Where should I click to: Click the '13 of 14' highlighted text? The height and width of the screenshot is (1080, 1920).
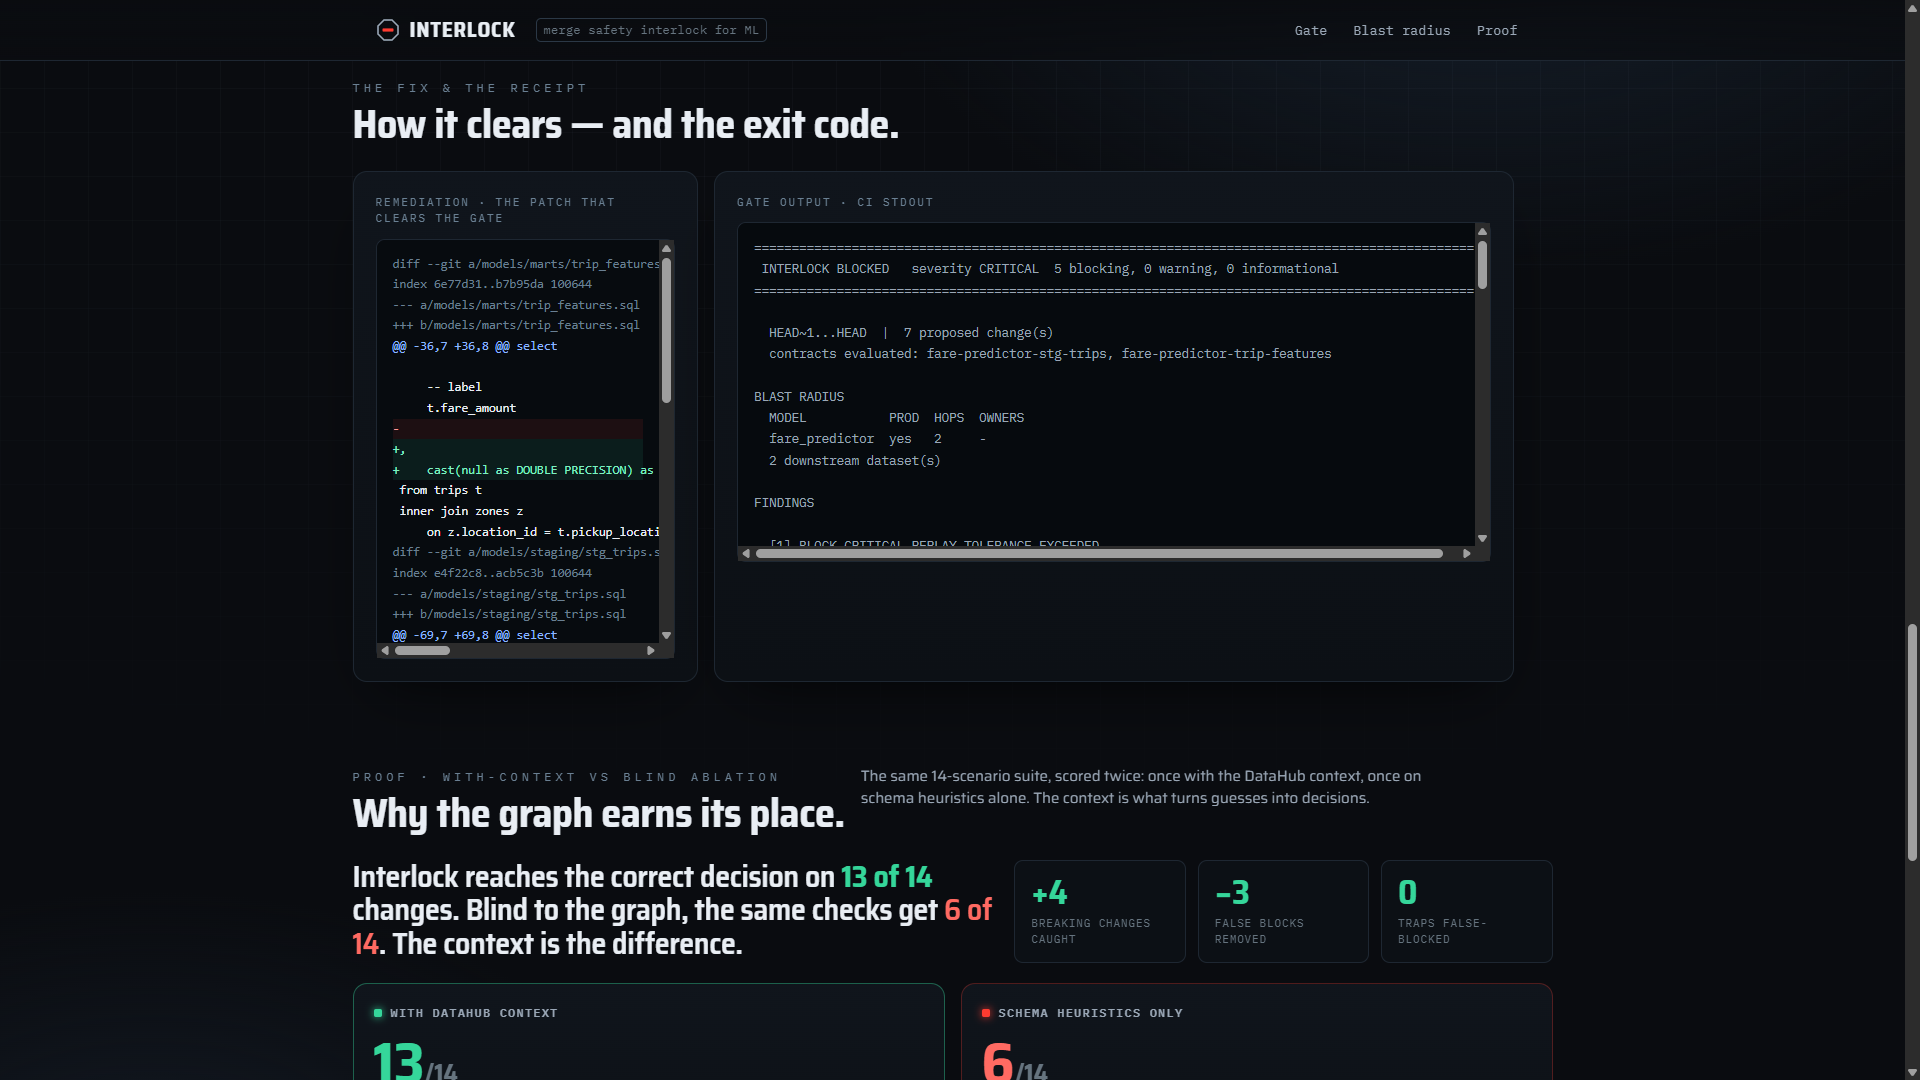click(x=886, y=877)
